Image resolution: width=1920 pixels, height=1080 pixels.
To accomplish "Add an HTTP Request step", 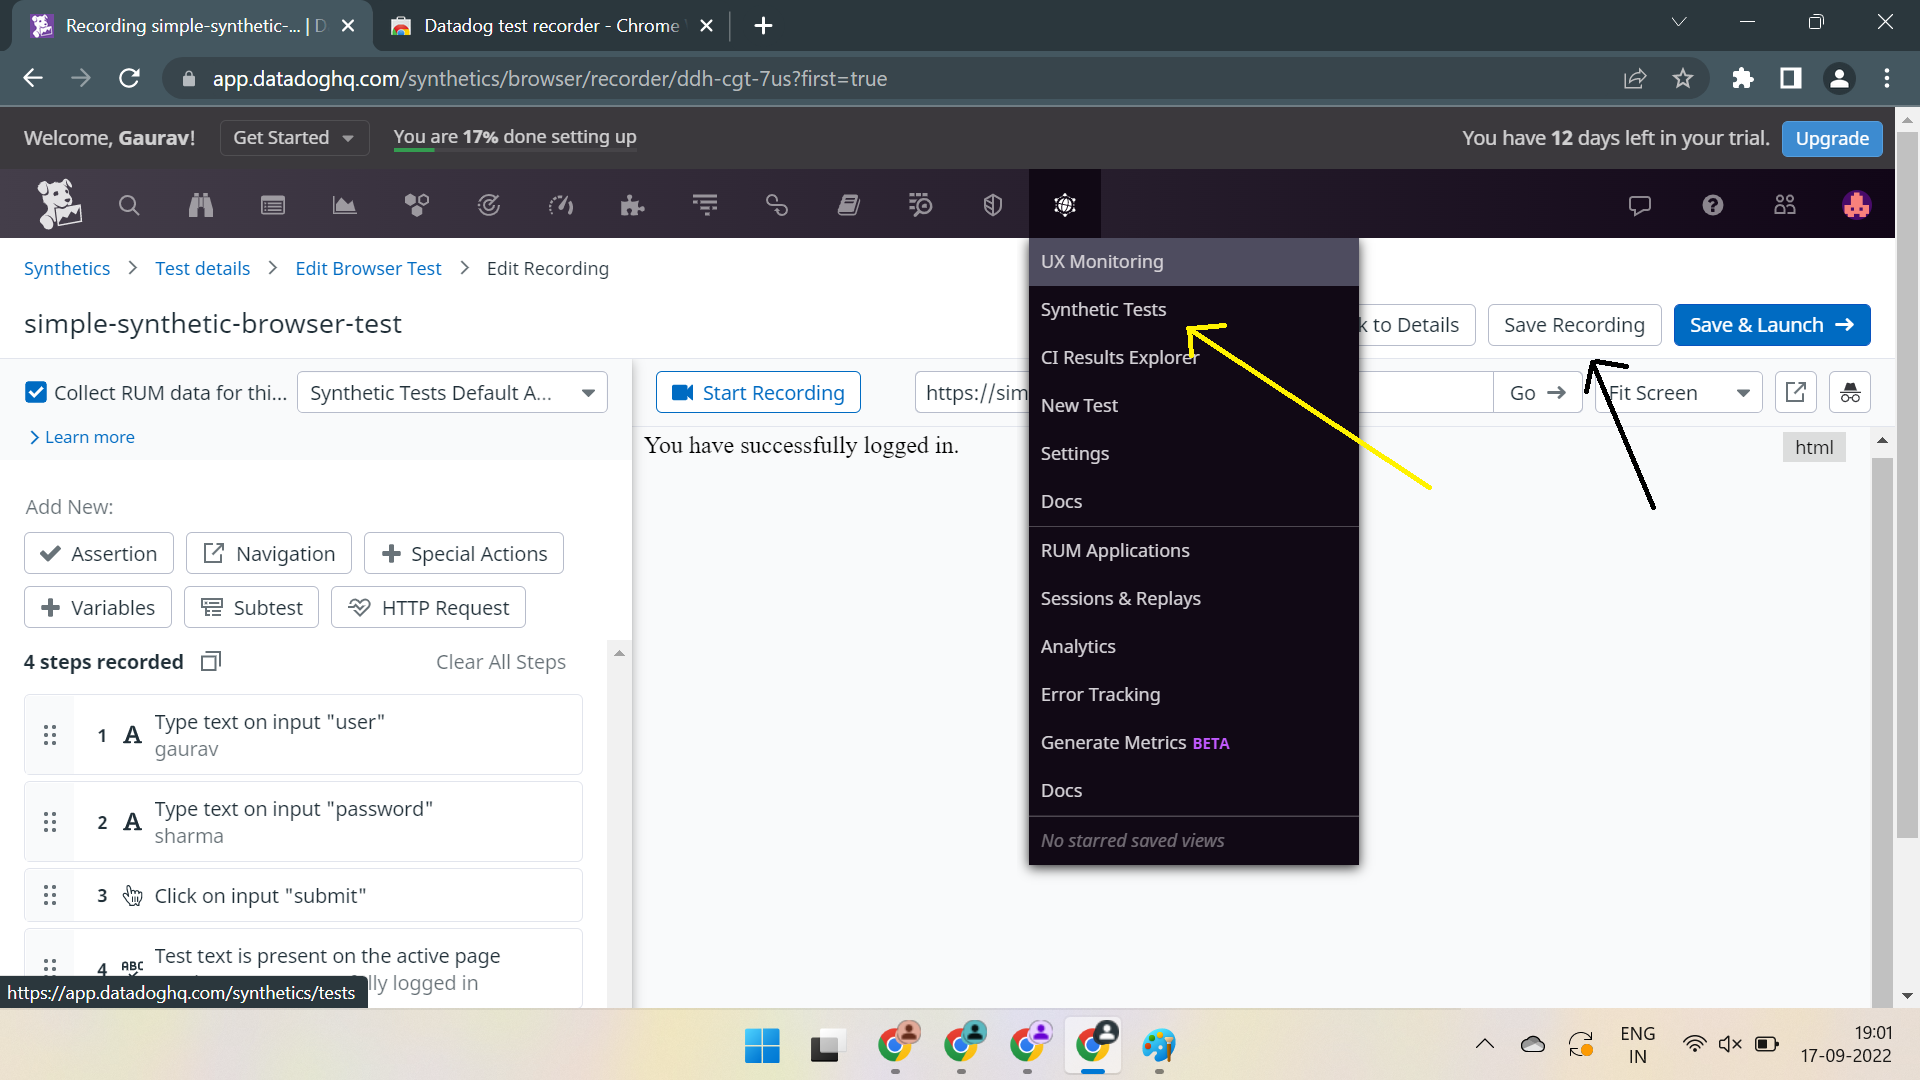I will click(x=428, y=607).
